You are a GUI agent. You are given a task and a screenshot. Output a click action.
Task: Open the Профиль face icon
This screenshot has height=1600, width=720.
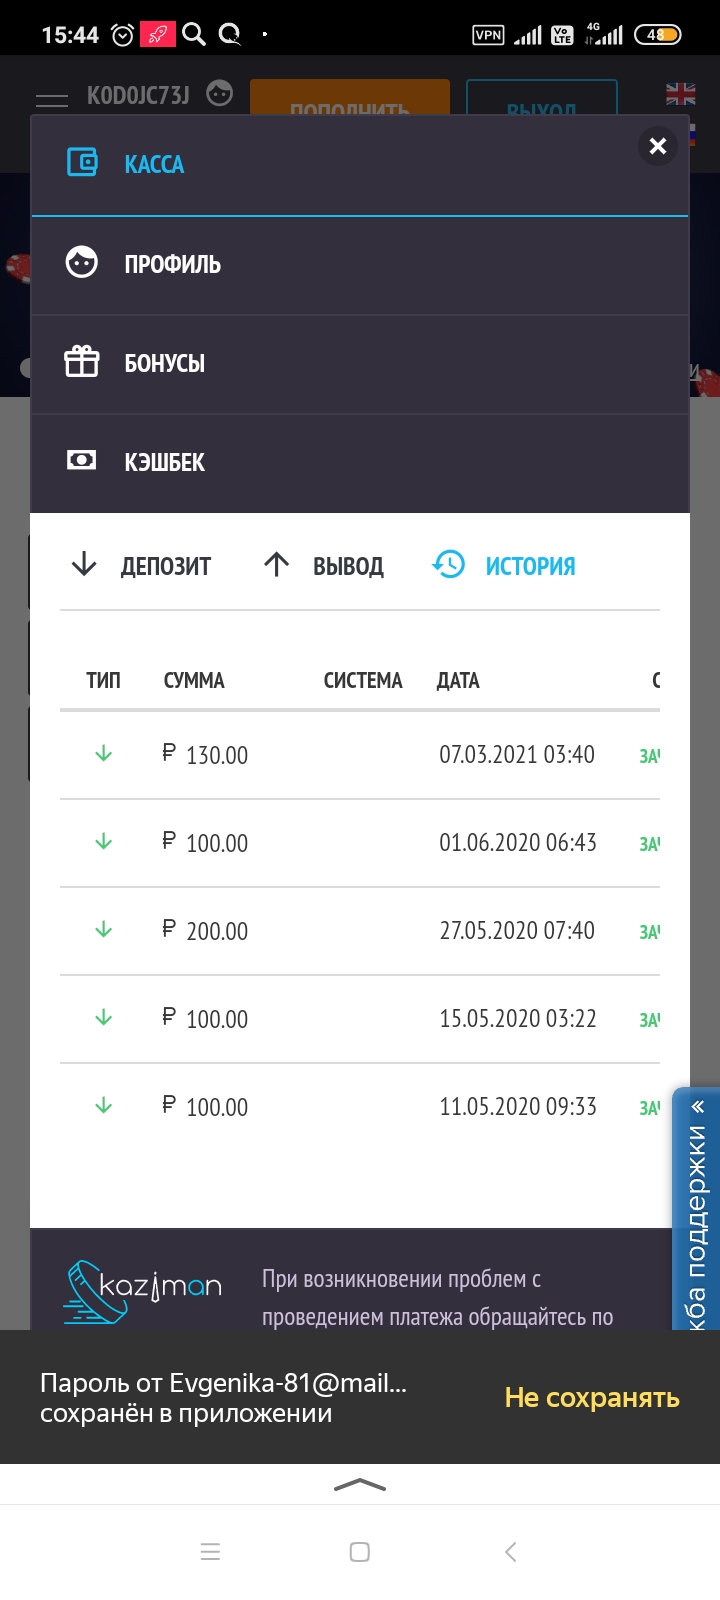click(82, 263)
